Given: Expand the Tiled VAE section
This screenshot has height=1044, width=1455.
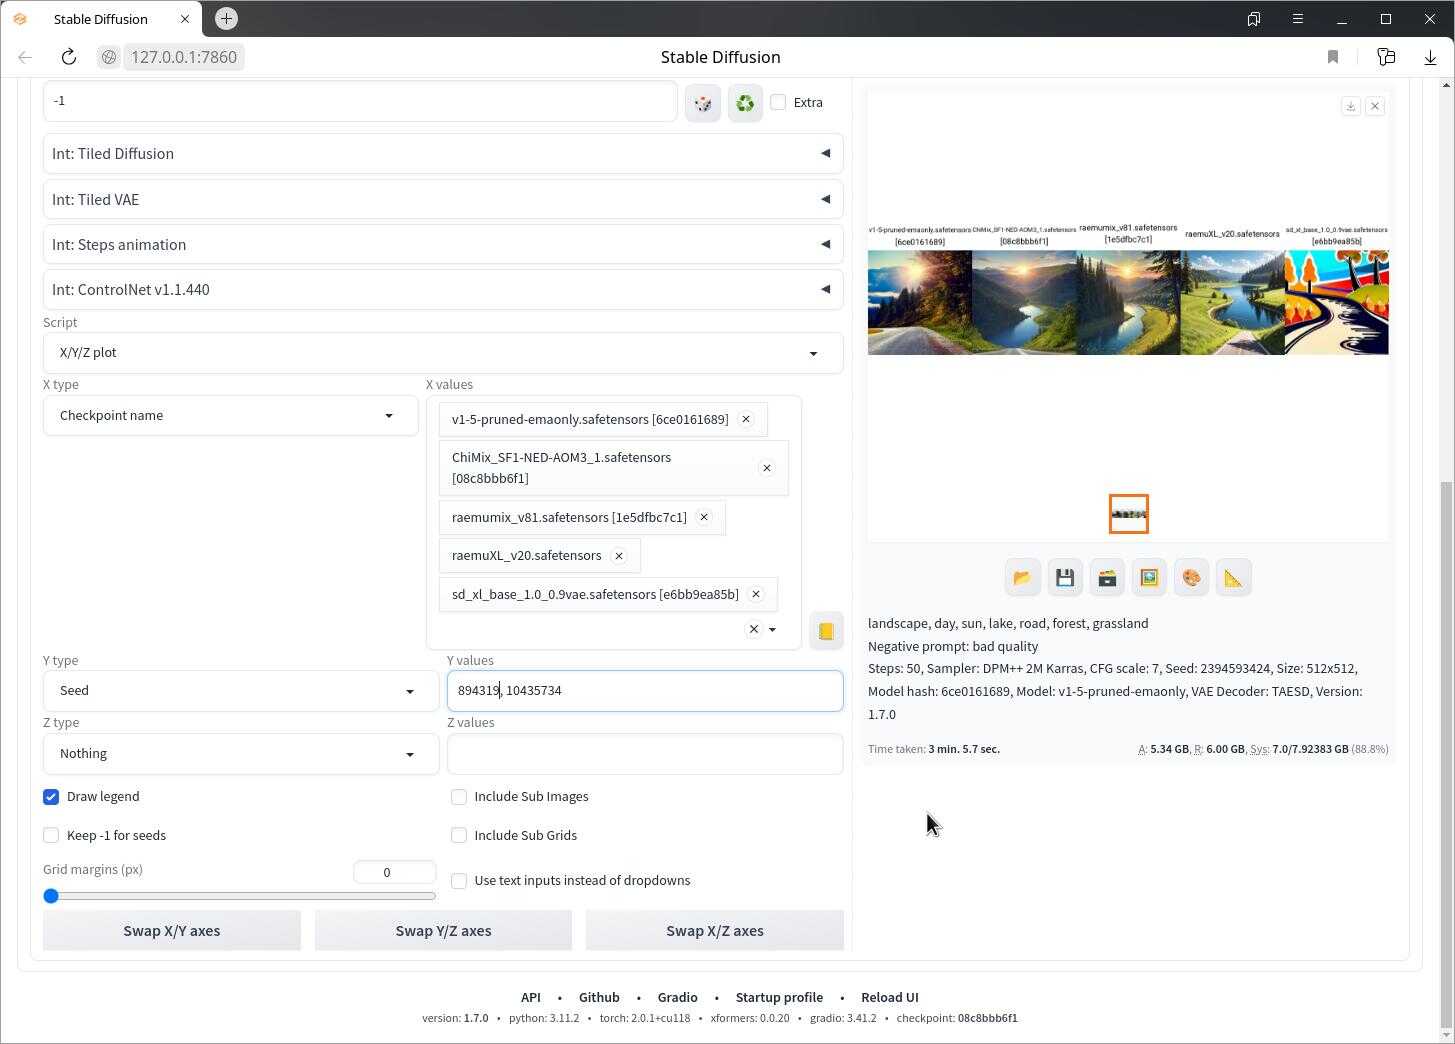Looking at the screenshot, I should coord(443,199).
